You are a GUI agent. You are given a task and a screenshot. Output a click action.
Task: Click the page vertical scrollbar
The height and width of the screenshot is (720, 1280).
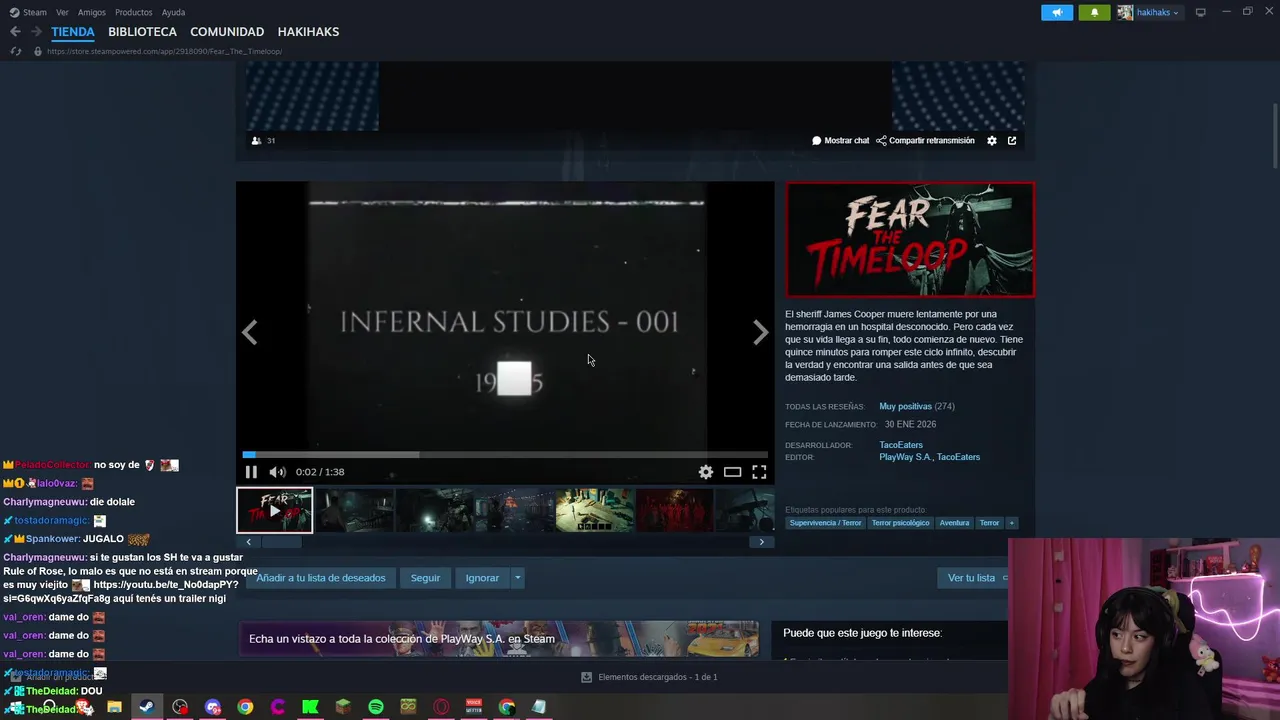click(1275, 135)
